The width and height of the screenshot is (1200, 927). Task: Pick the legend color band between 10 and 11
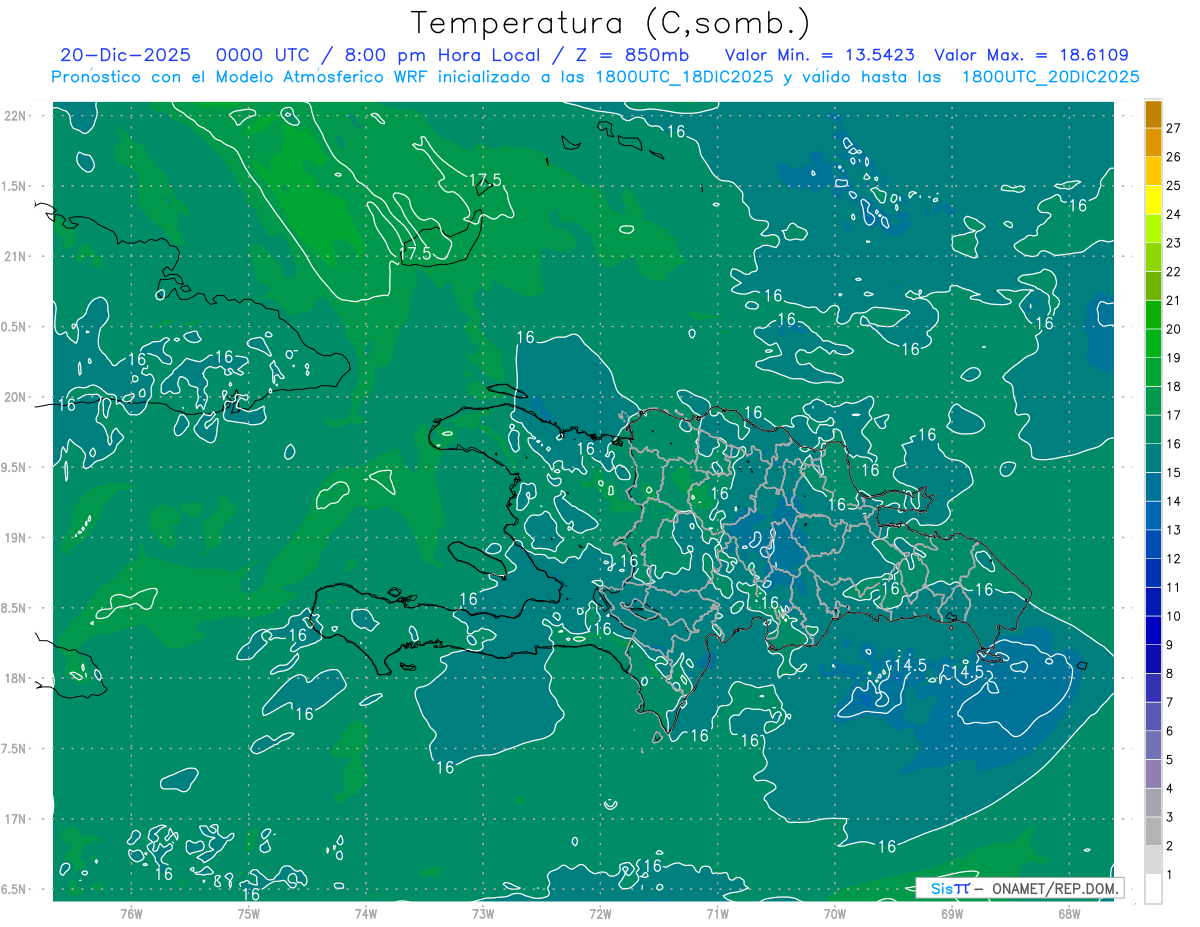click(1153, 602)
